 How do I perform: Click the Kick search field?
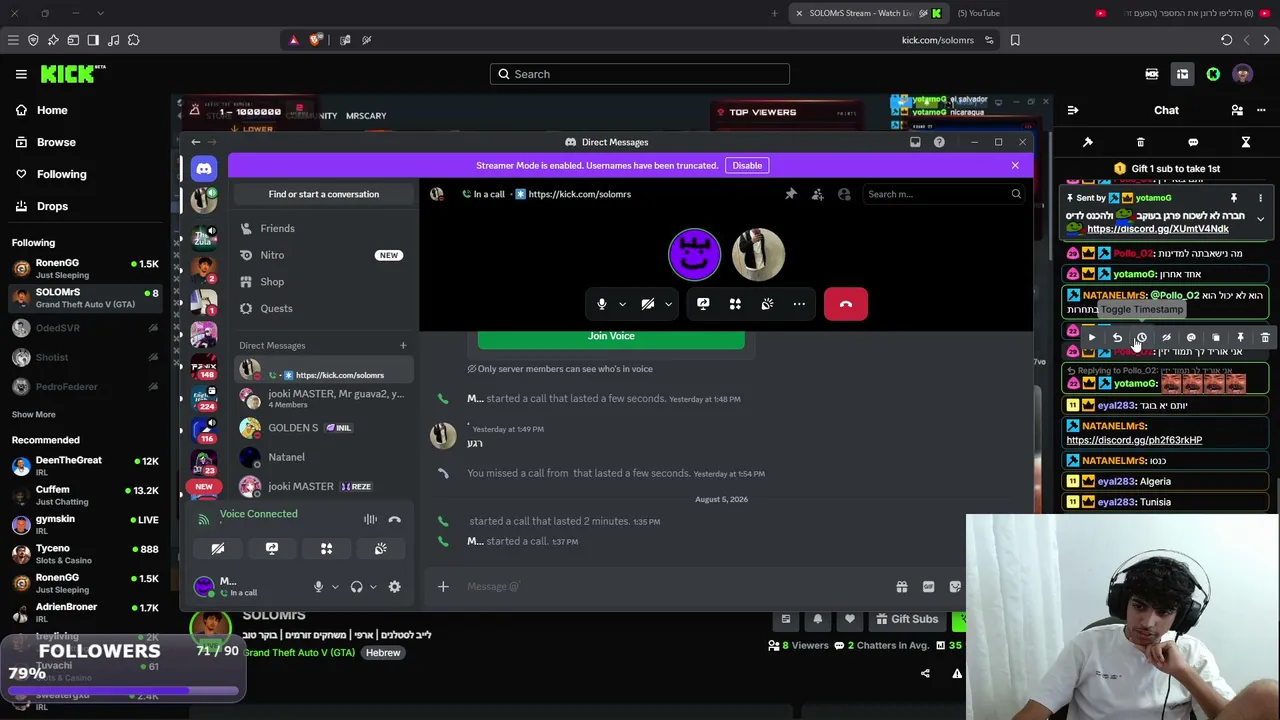coord(640,74)
